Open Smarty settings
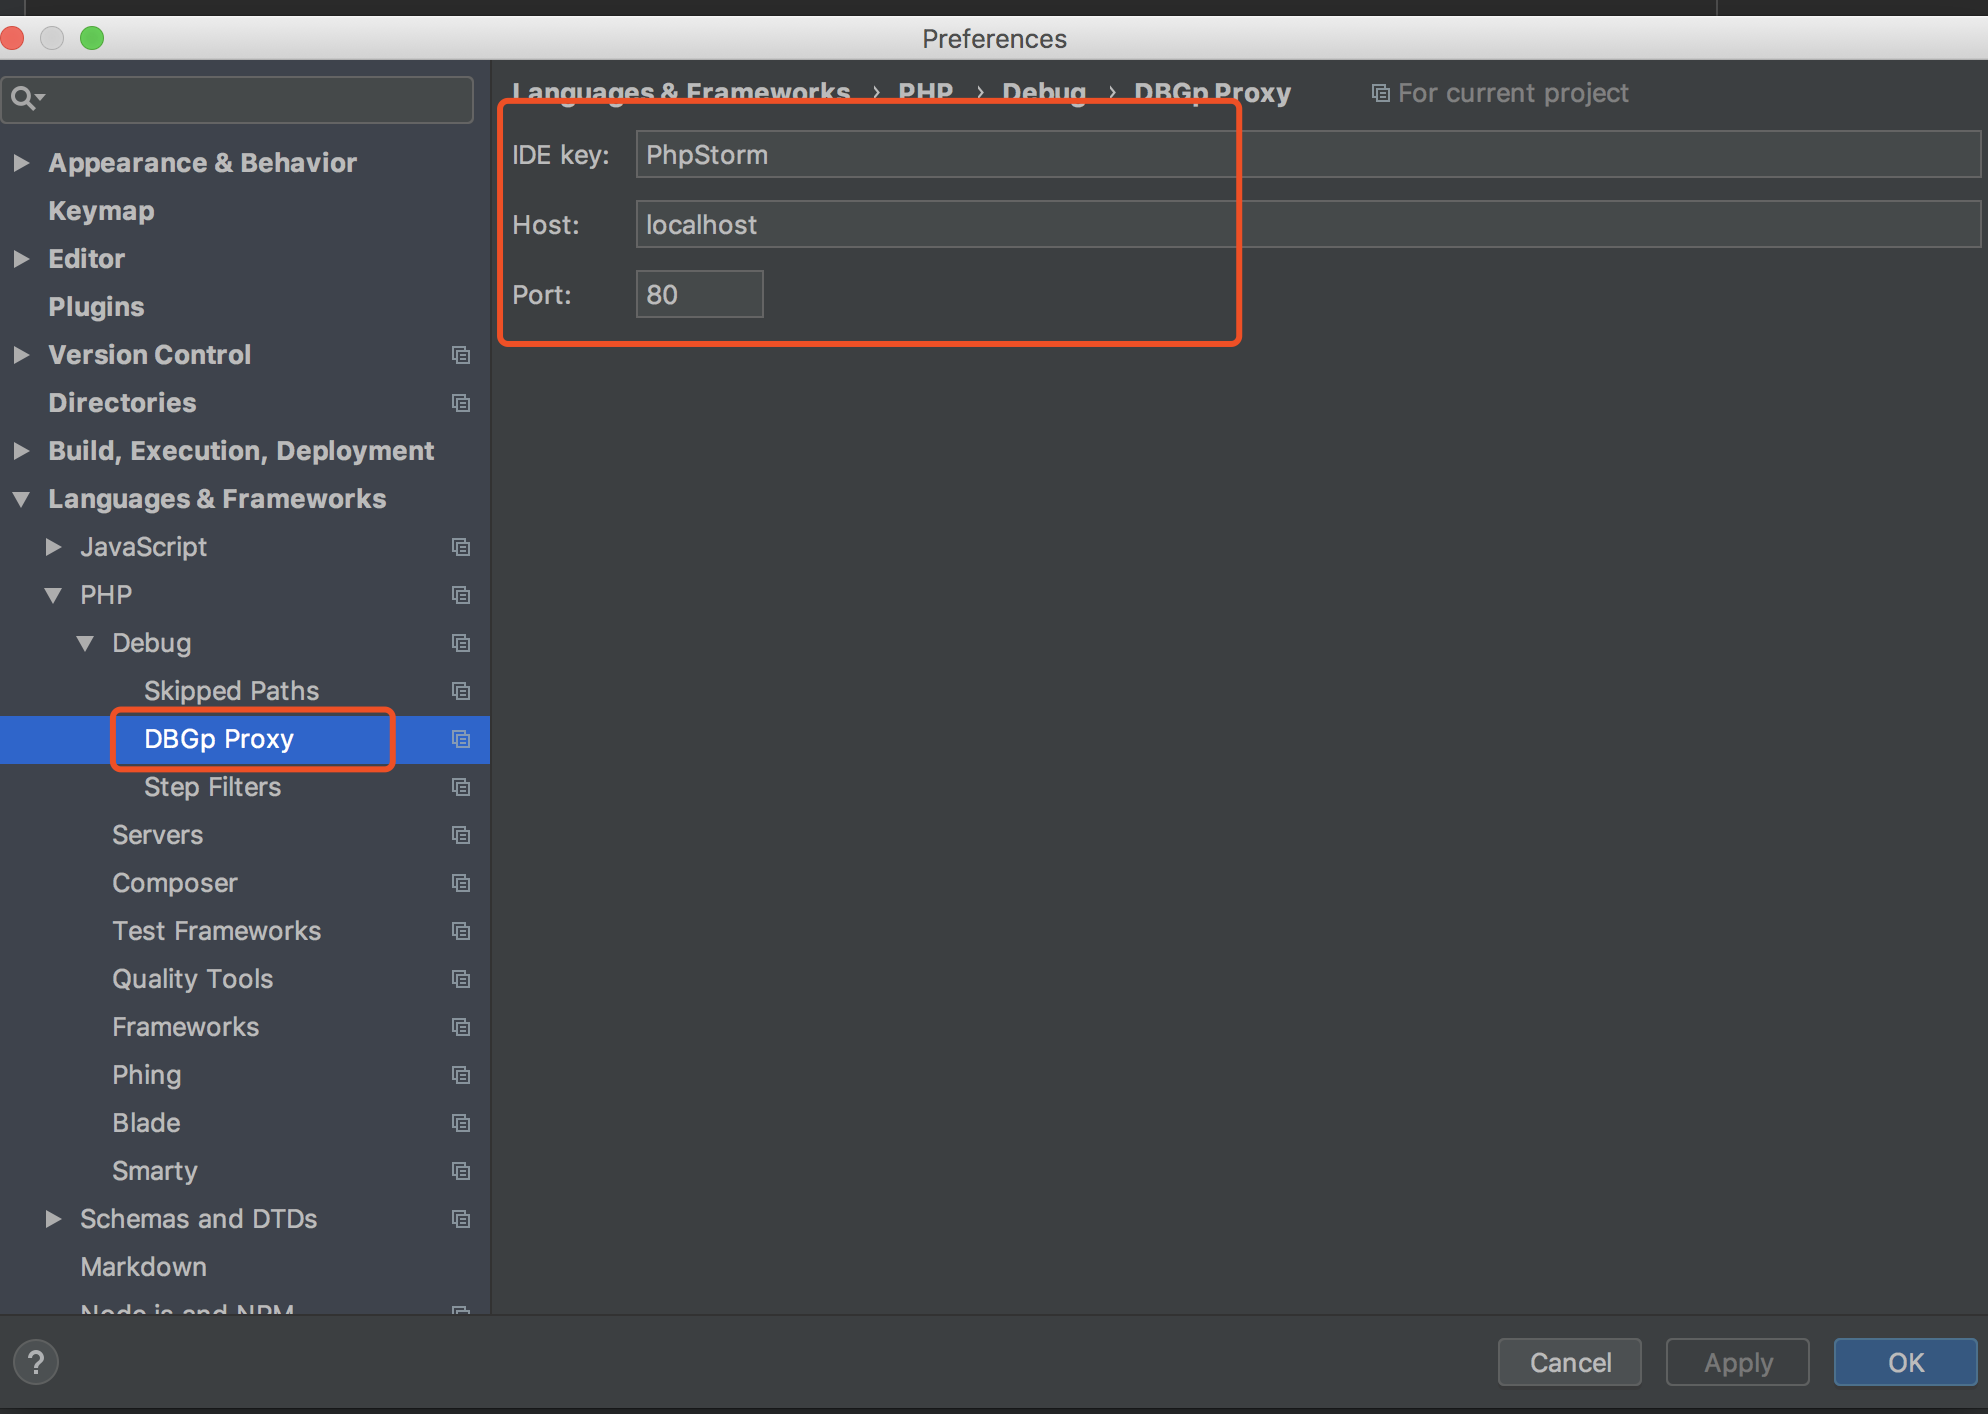Viewport: 1988px width, 1414px height. (155, 1171)
